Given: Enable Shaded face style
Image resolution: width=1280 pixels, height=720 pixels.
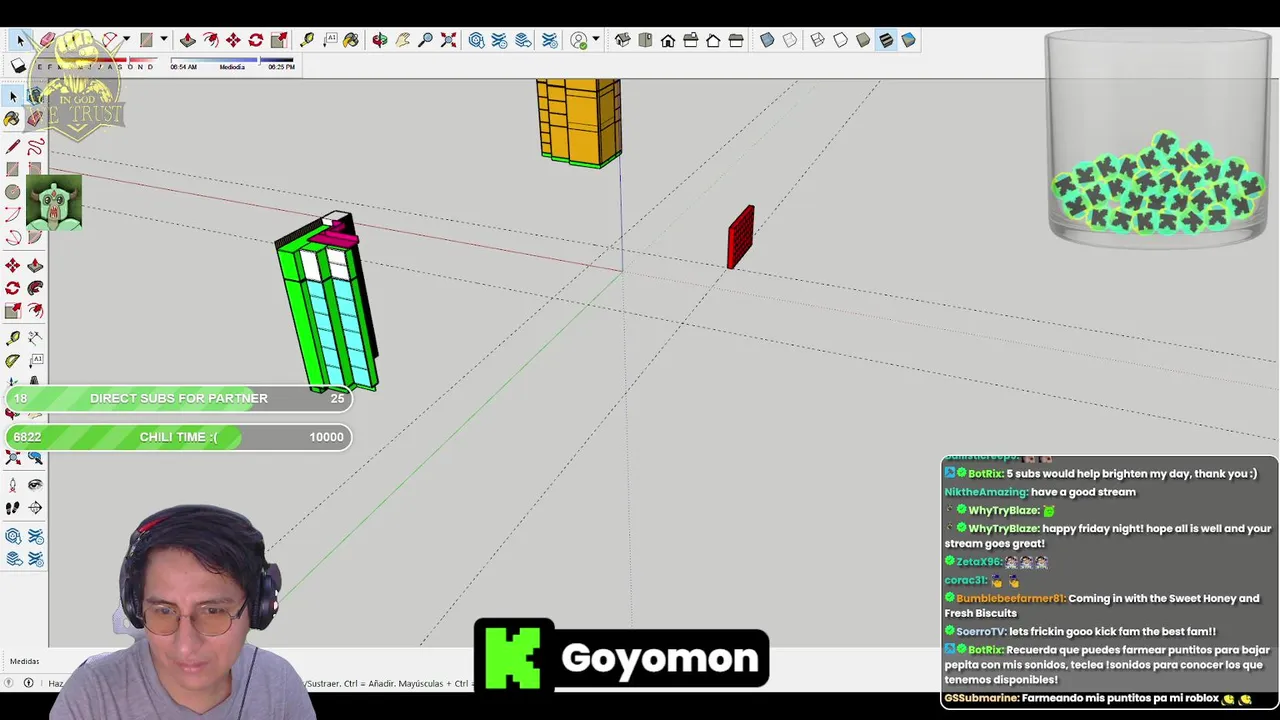Looking at the screenshot, I should point(863,40).
